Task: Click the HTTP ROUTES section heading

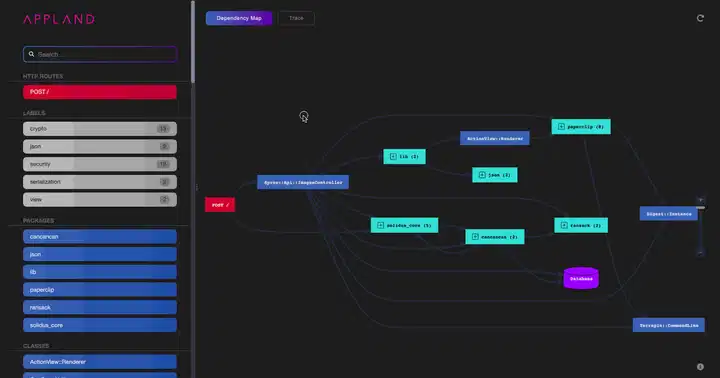Action: (x=43, y=76)
